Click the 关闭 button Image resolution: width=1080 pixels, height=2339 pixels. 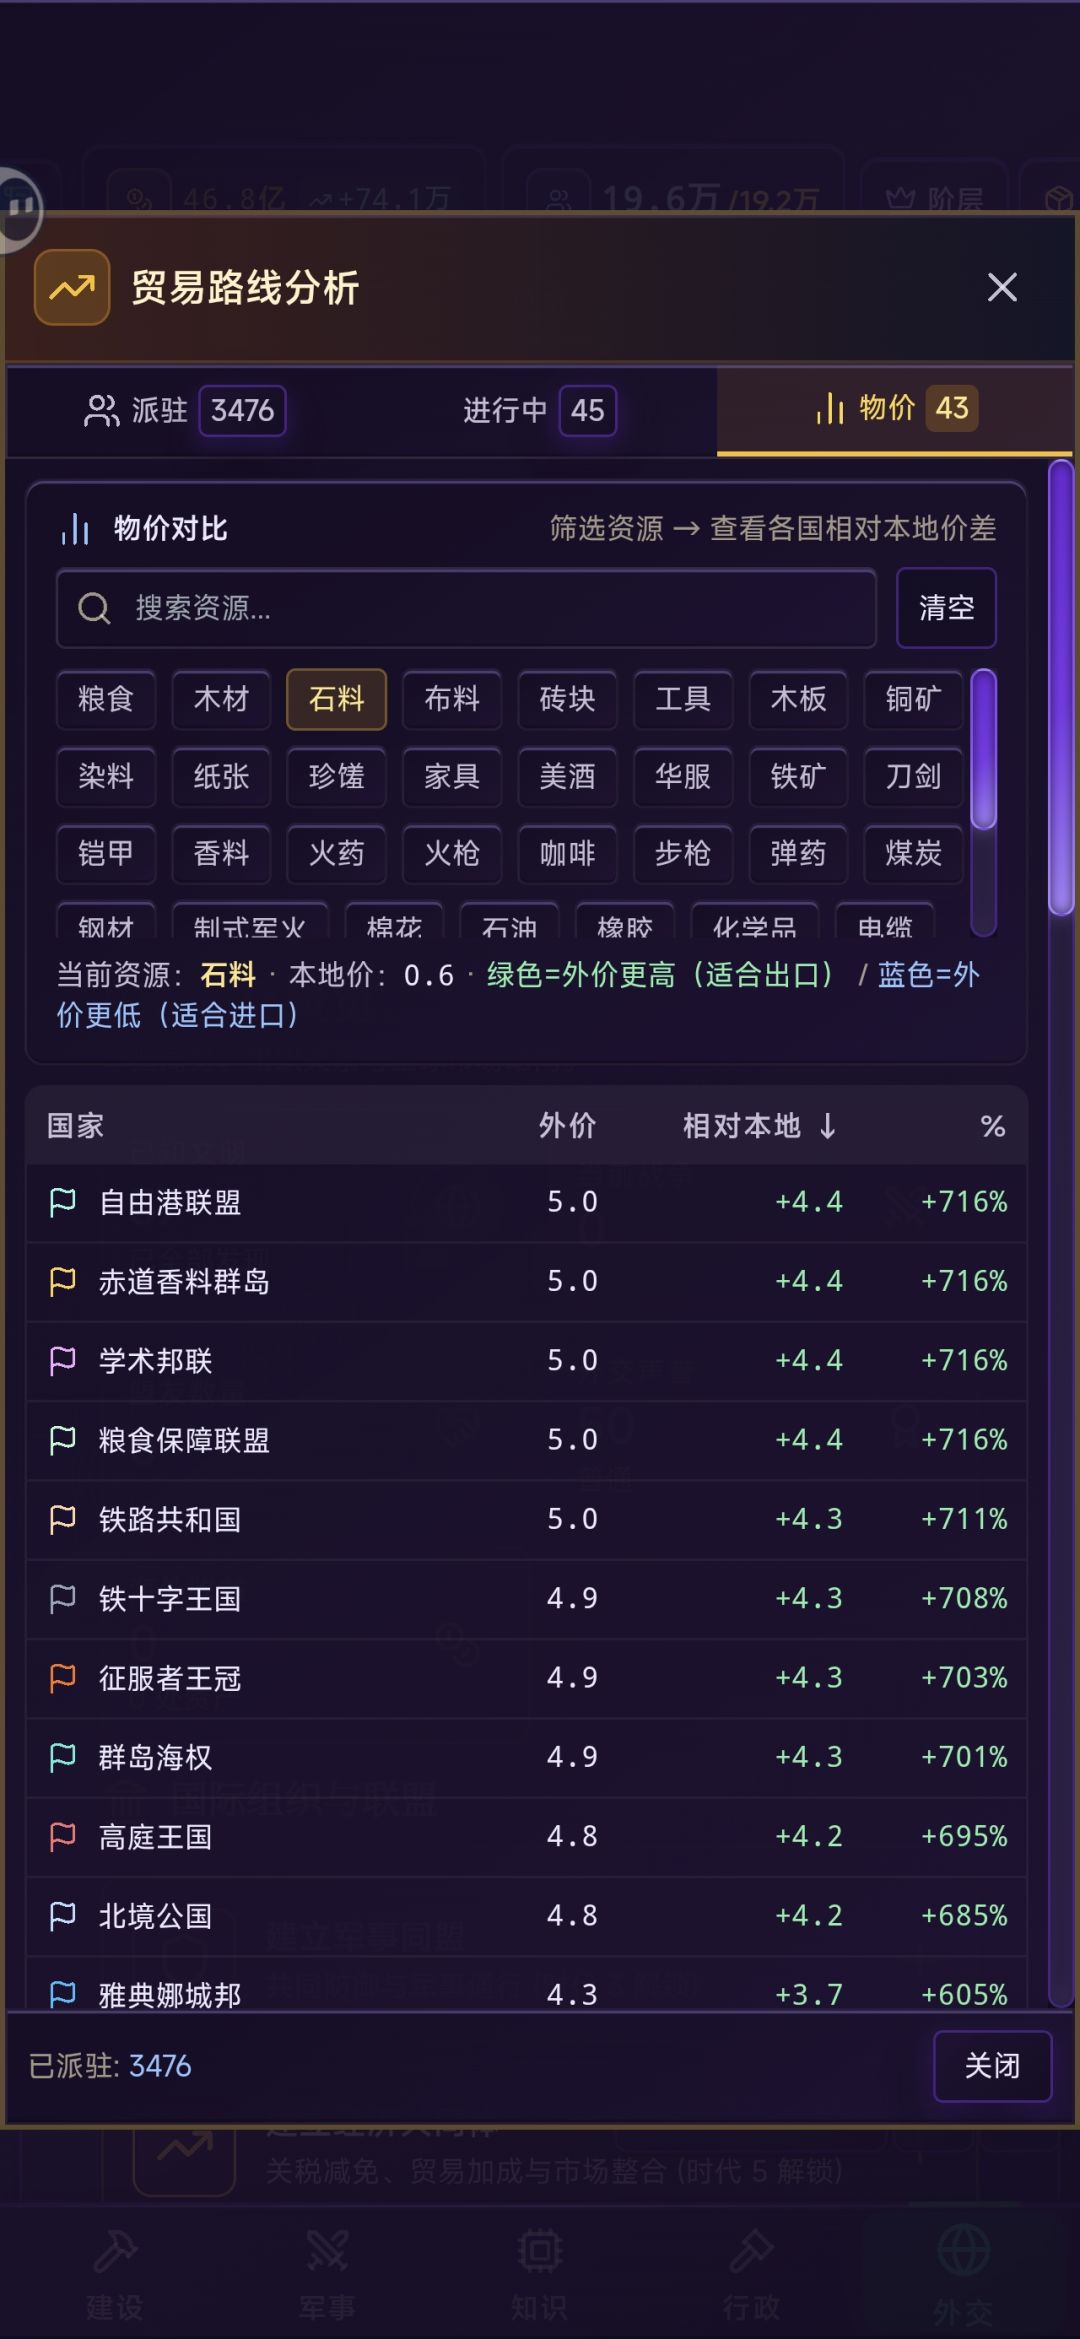[x=992, y=2066]
